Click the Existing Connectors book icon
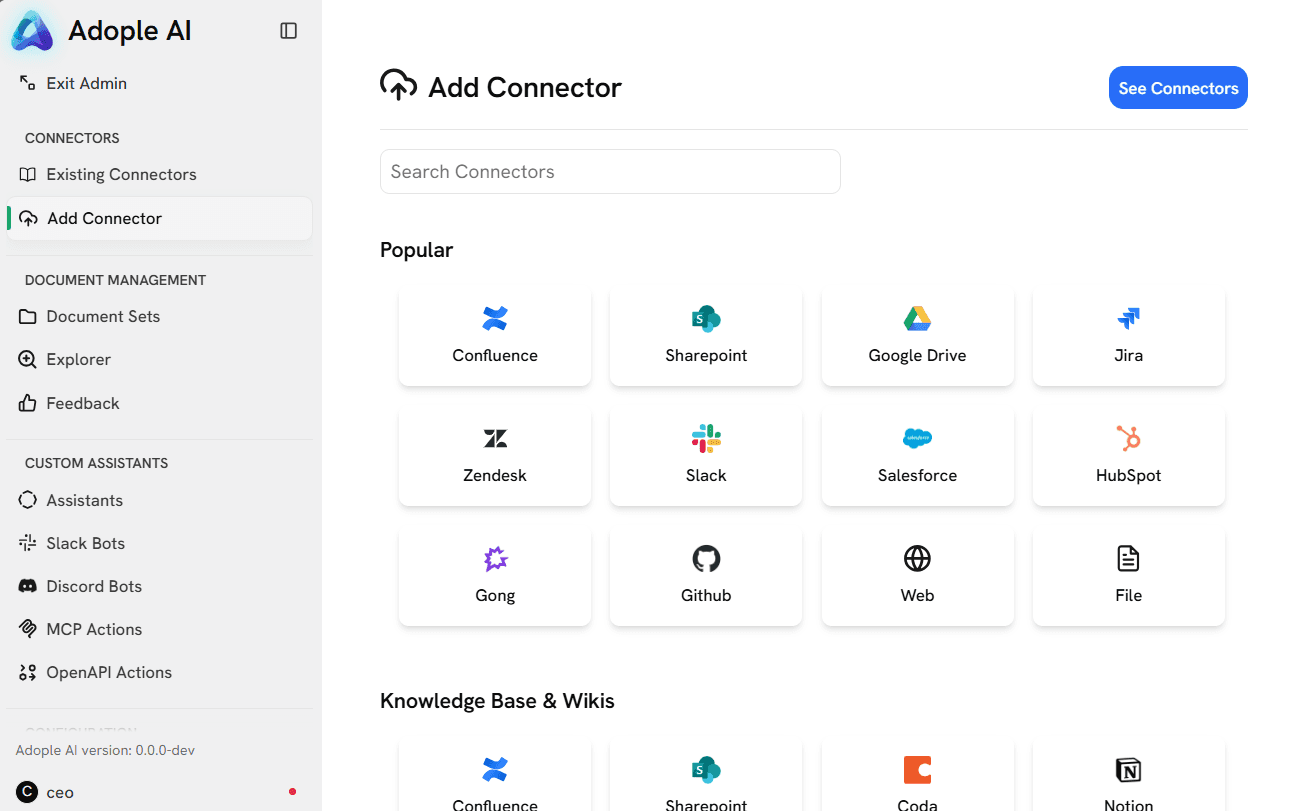This screenshot has height=811, width=1297. tap(28, 174)
